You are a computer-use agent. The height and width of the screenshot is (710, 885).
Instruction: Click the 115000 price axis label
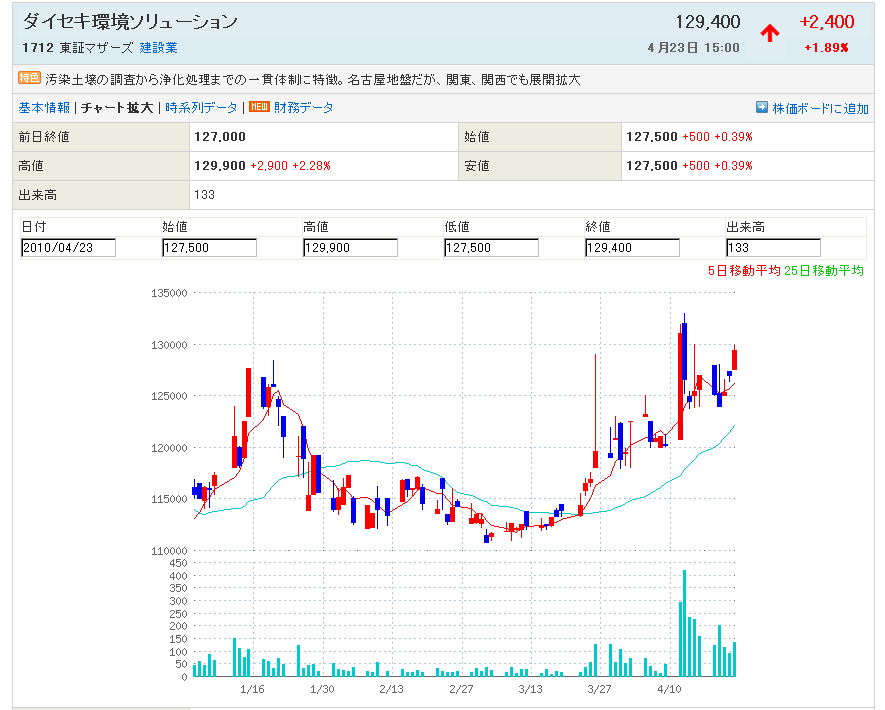(169, 499)
